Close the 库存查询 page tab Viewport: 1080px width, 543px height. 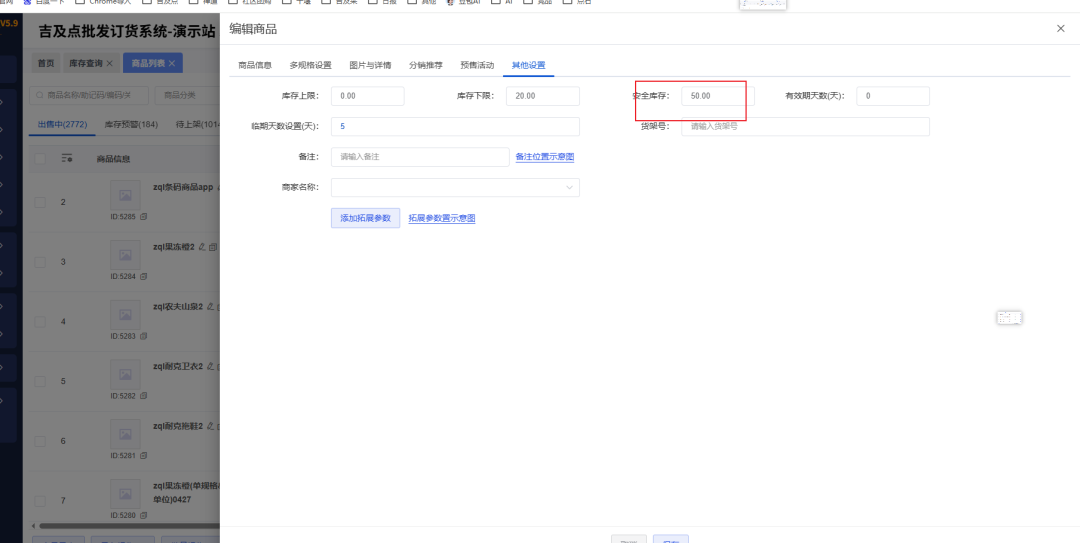110,63
